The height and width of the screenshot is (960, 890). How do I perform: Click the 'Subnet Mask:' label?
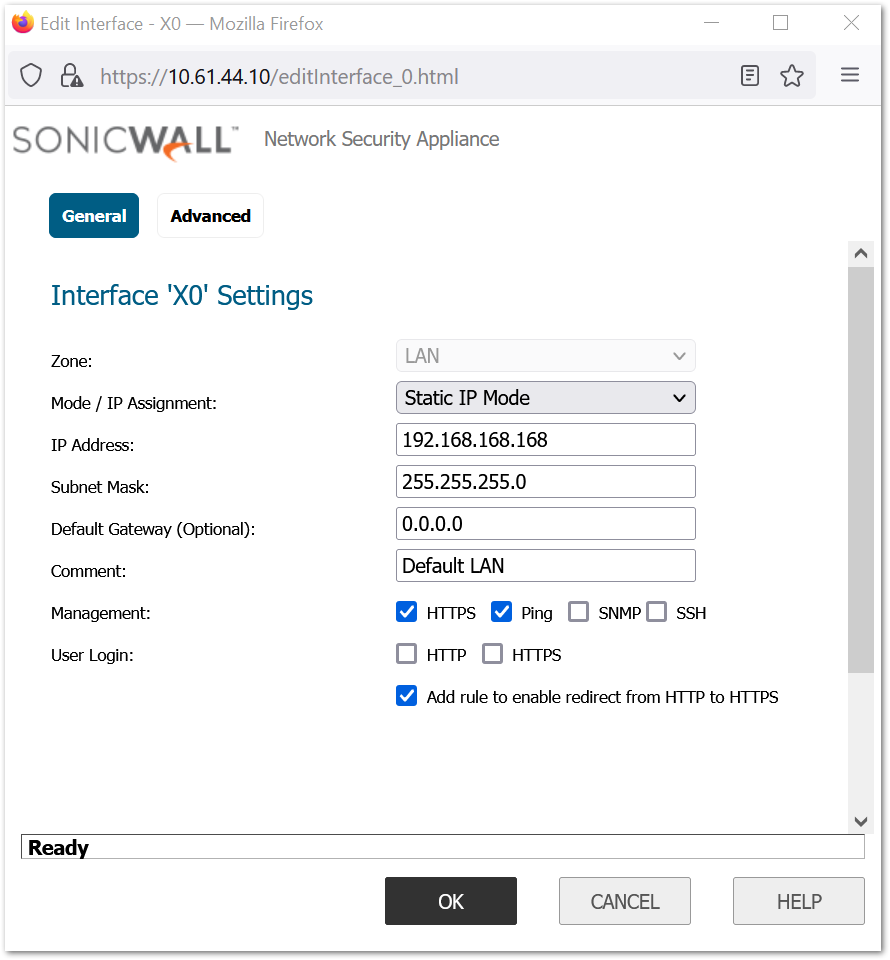pos(100,487)
